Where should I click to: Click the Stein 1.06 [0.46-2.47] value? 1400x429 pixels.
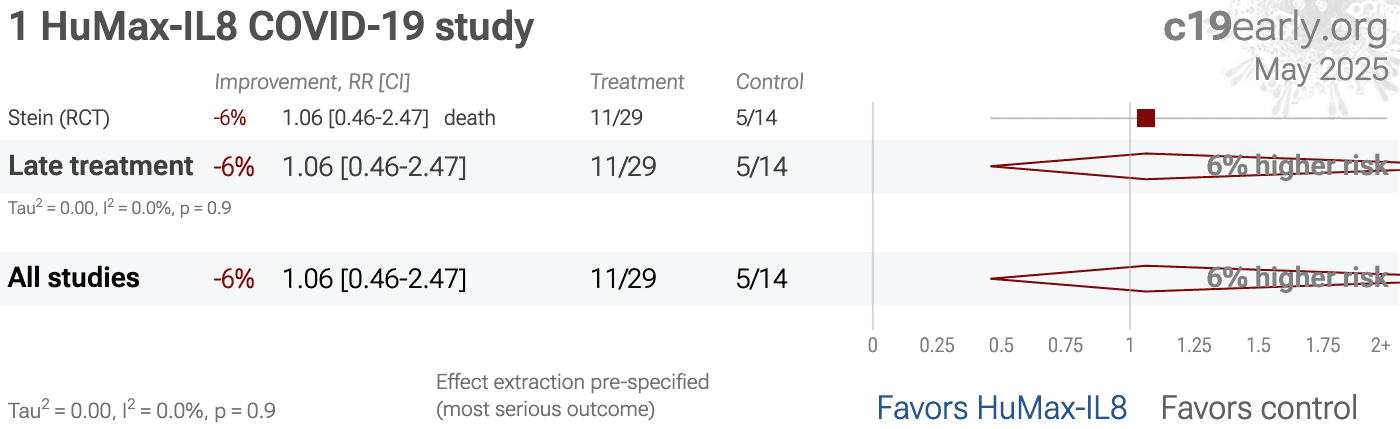[x=356, y=118]
